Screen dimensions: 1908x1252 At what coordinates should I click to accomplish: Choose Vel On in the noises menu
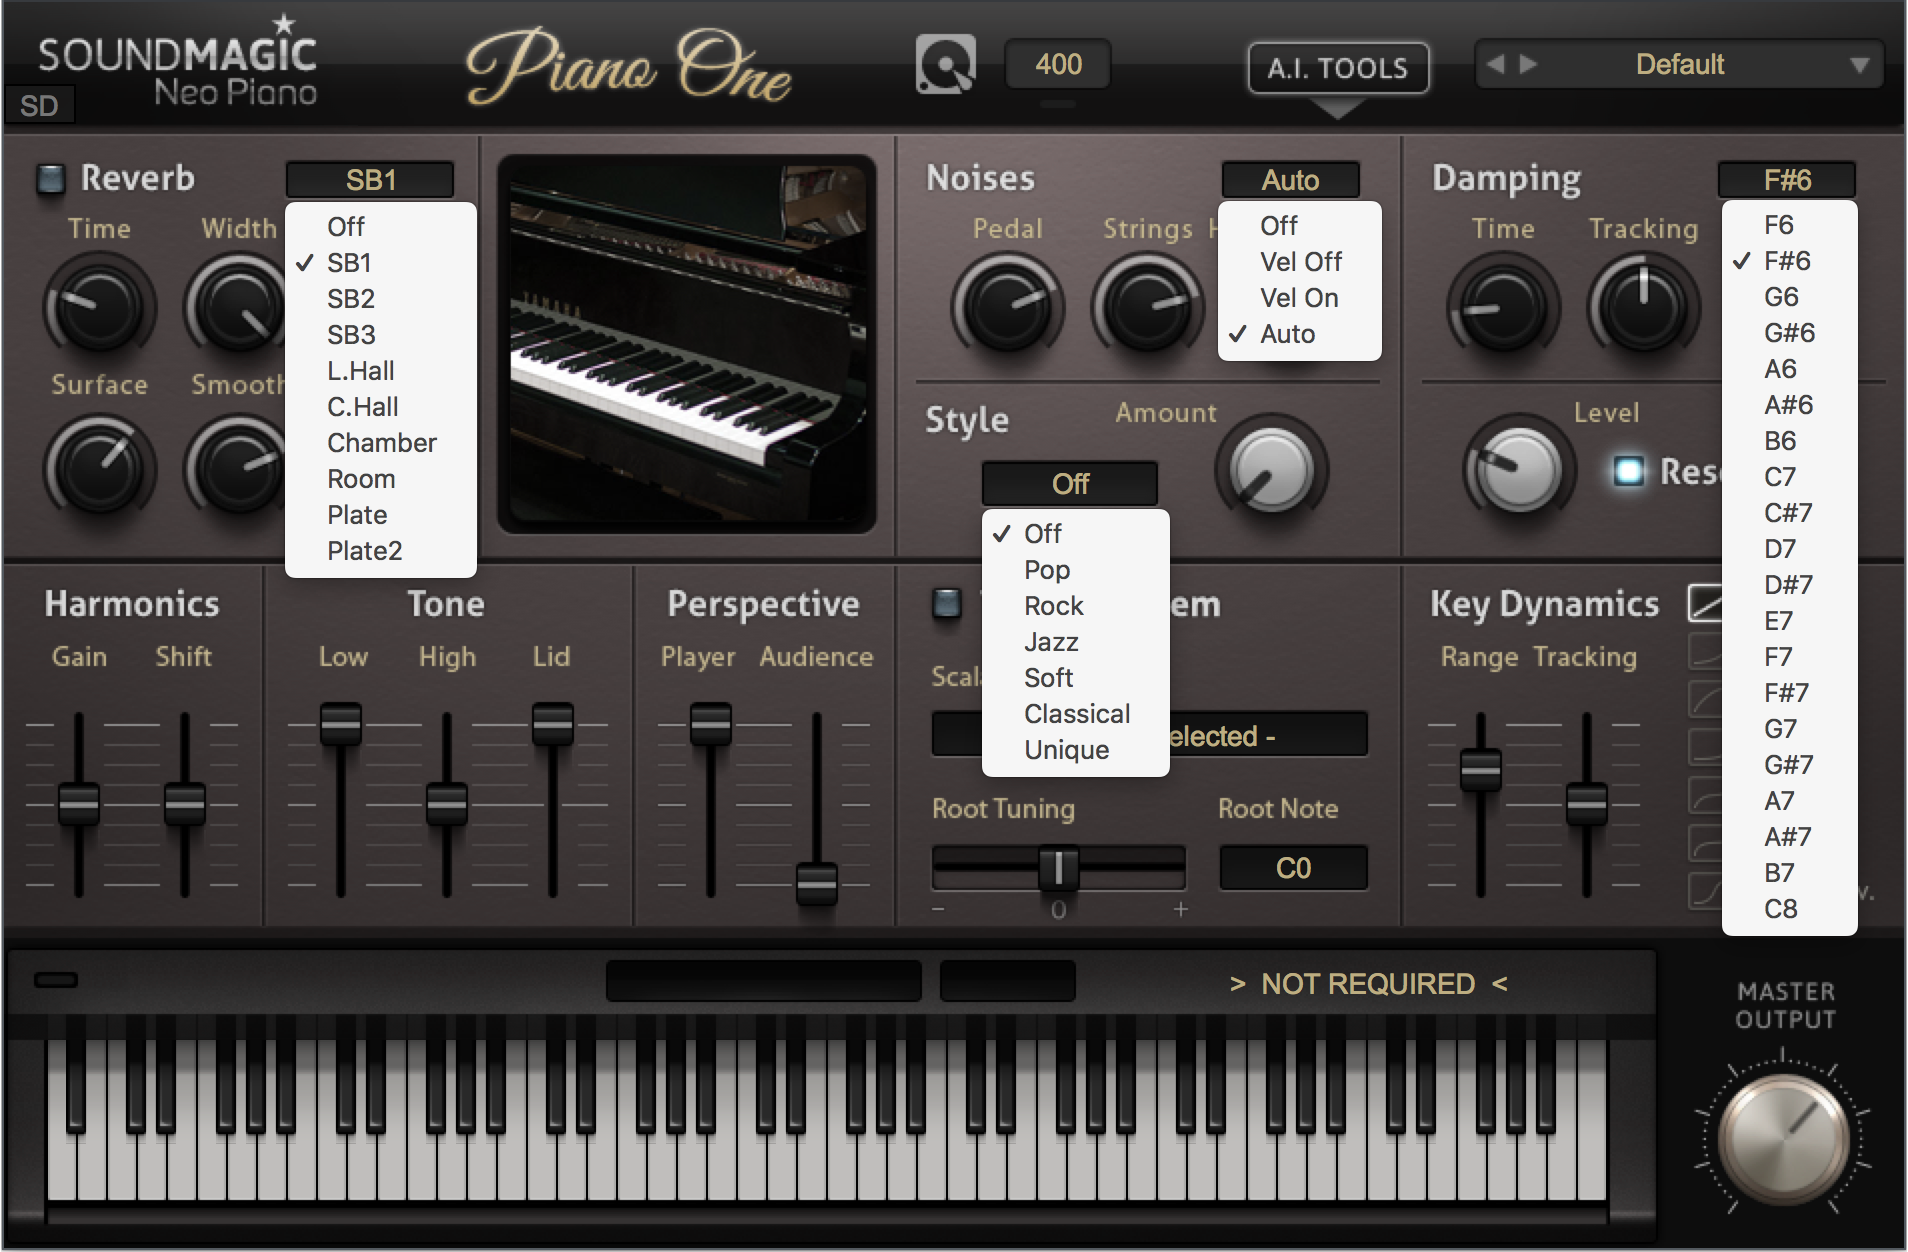coord(1299,298)
